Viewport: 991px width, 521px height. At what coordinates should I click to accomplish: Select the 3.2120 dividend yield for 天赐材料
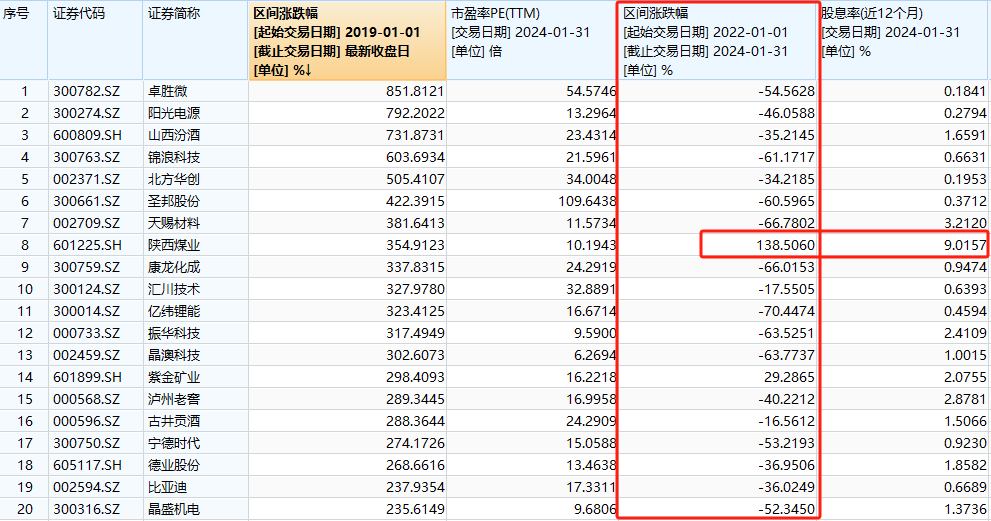pos(965,223)
